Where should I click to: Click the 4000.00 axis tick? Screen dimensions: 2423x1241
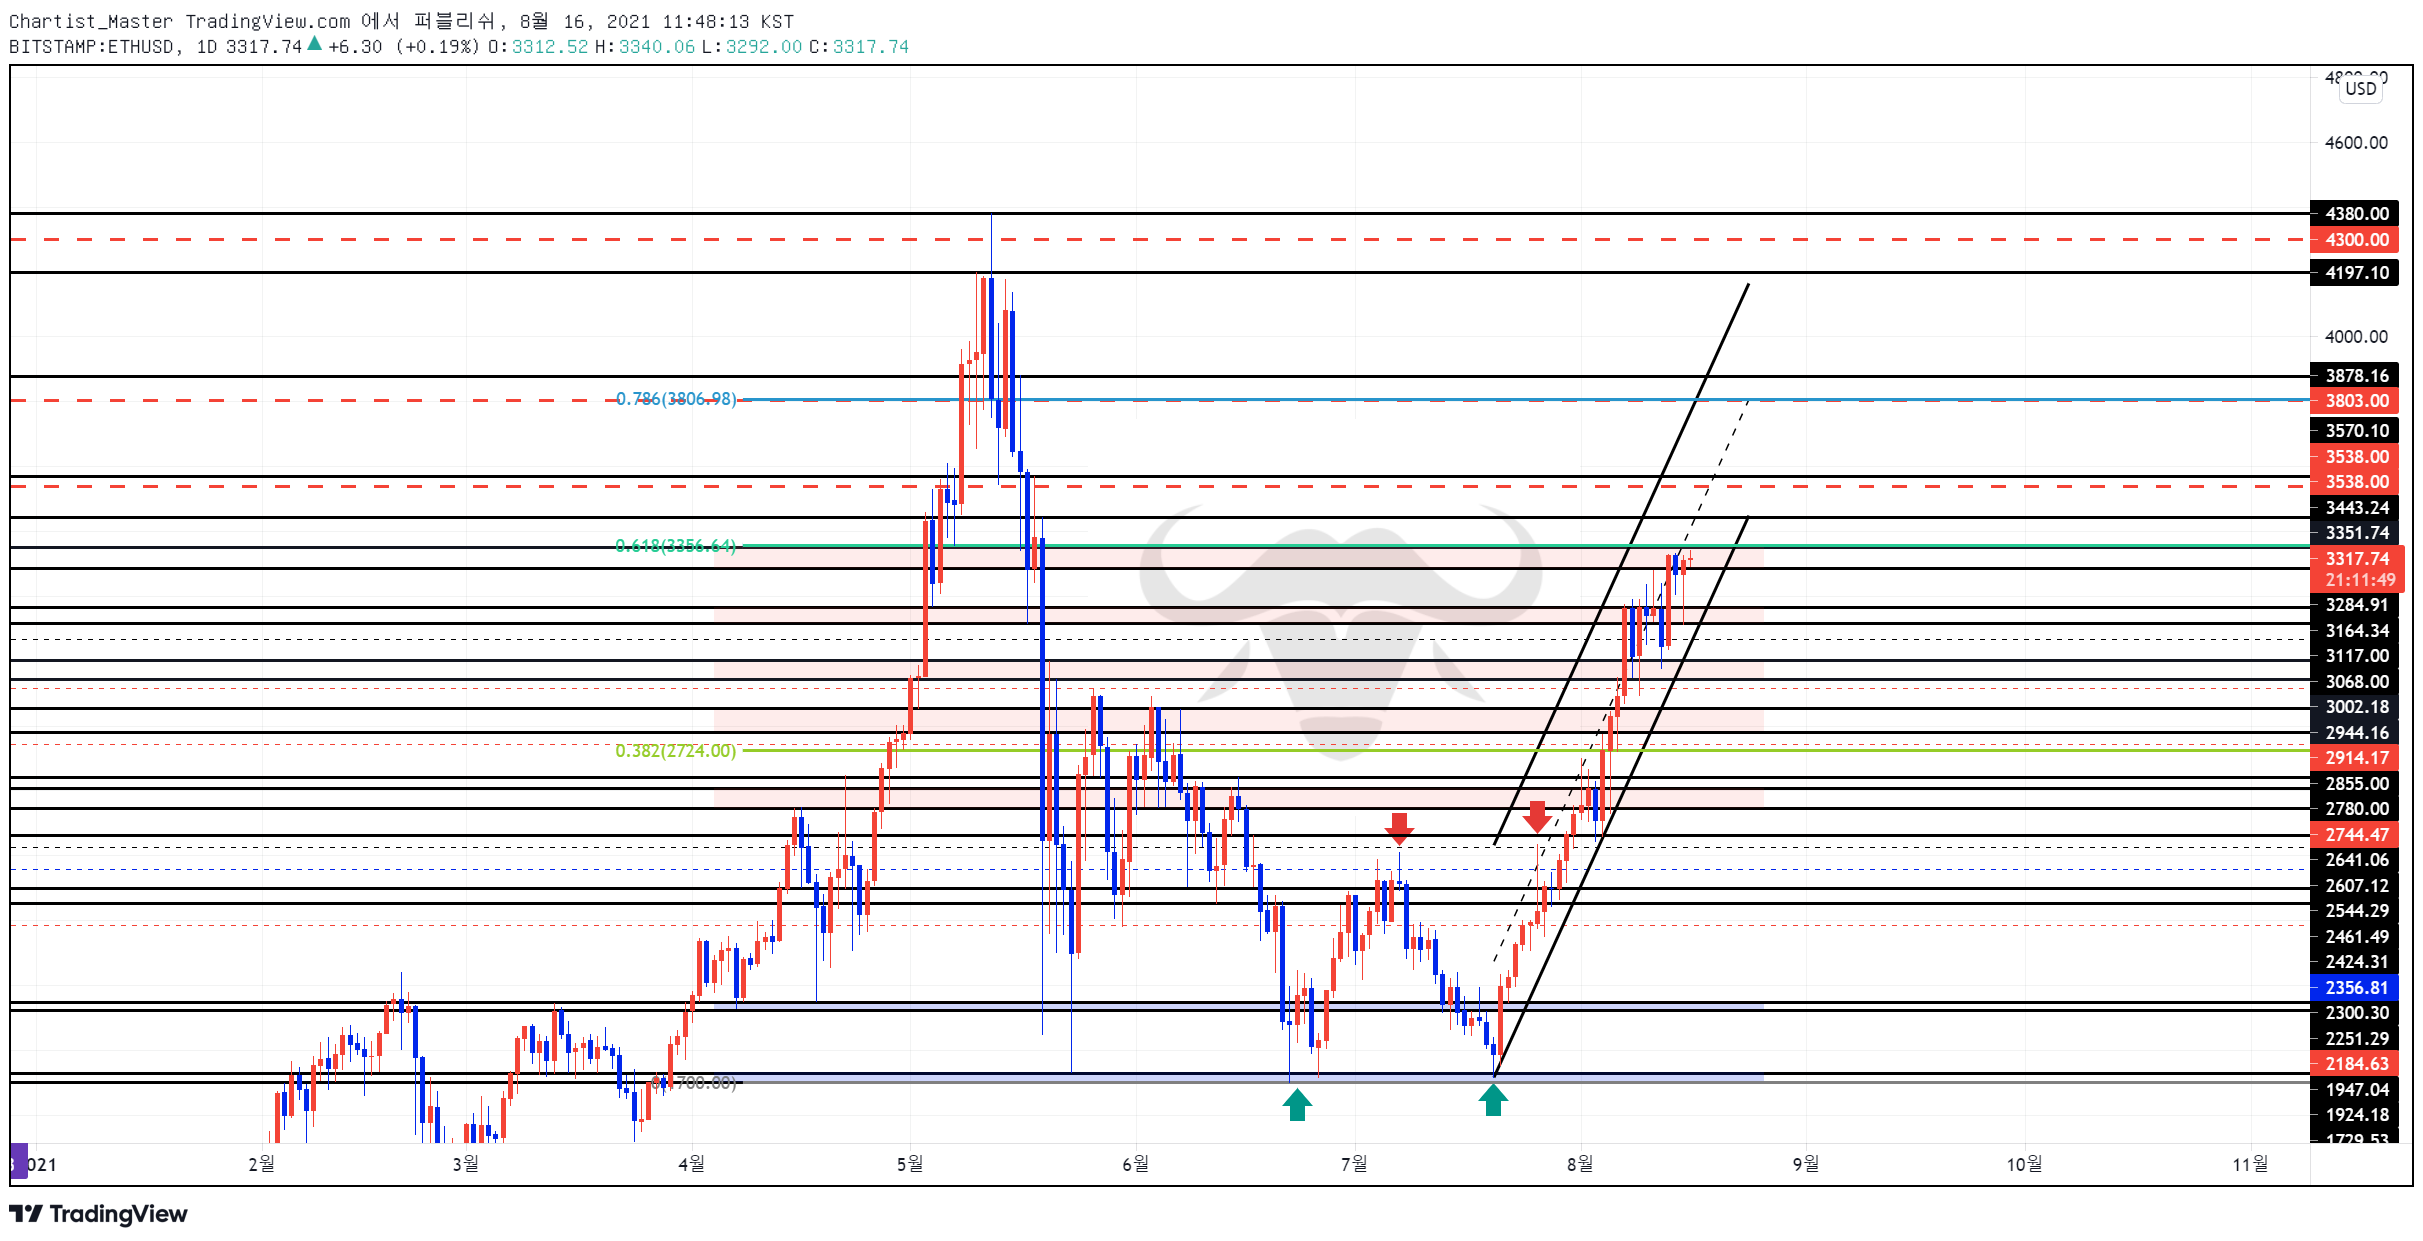click(x=2356, y=337)
